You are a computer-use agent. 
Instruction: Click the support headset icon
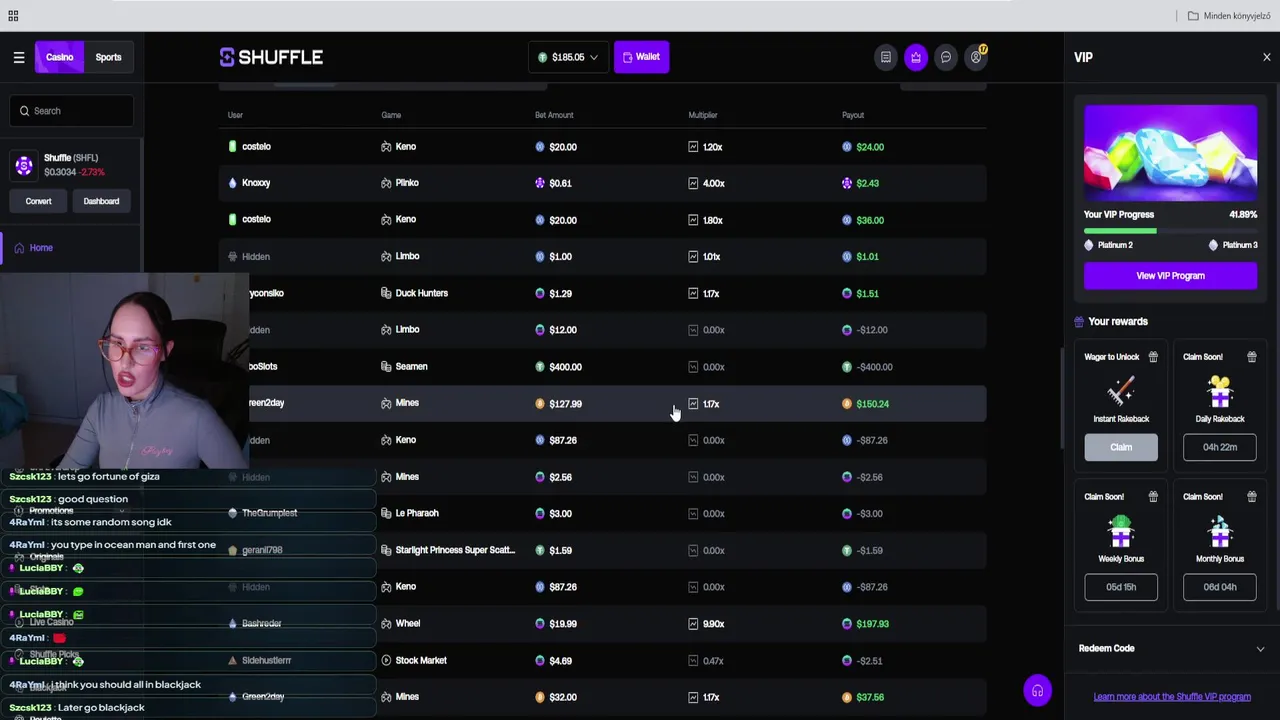(x=1037, y=691)
